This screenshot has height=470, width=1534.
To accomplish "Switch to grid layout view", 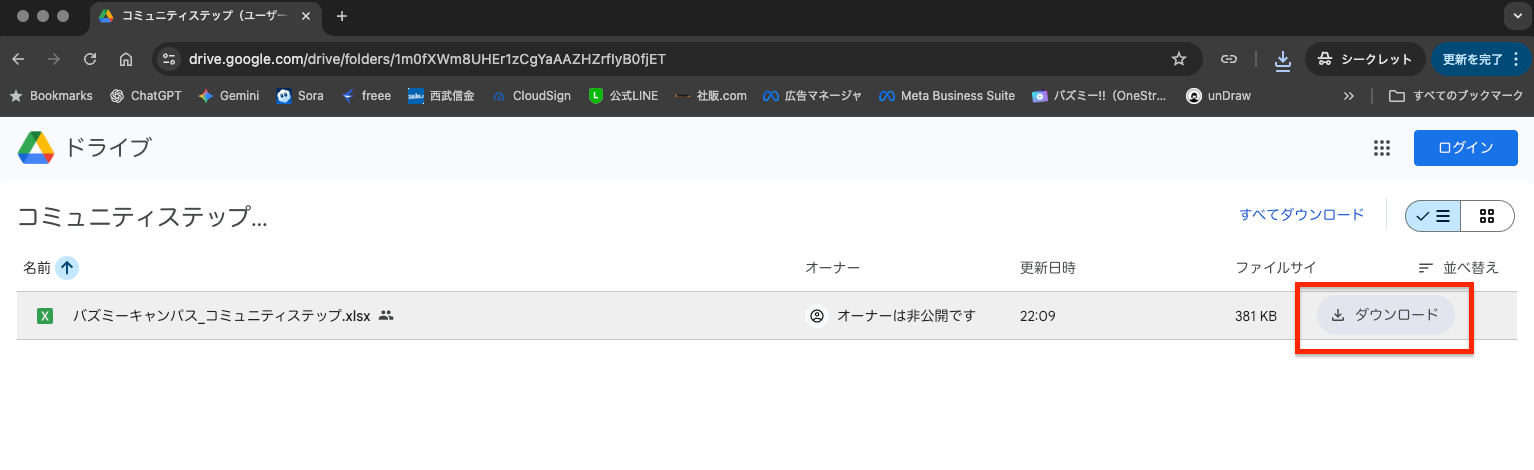I will [x=1487, y=215].
